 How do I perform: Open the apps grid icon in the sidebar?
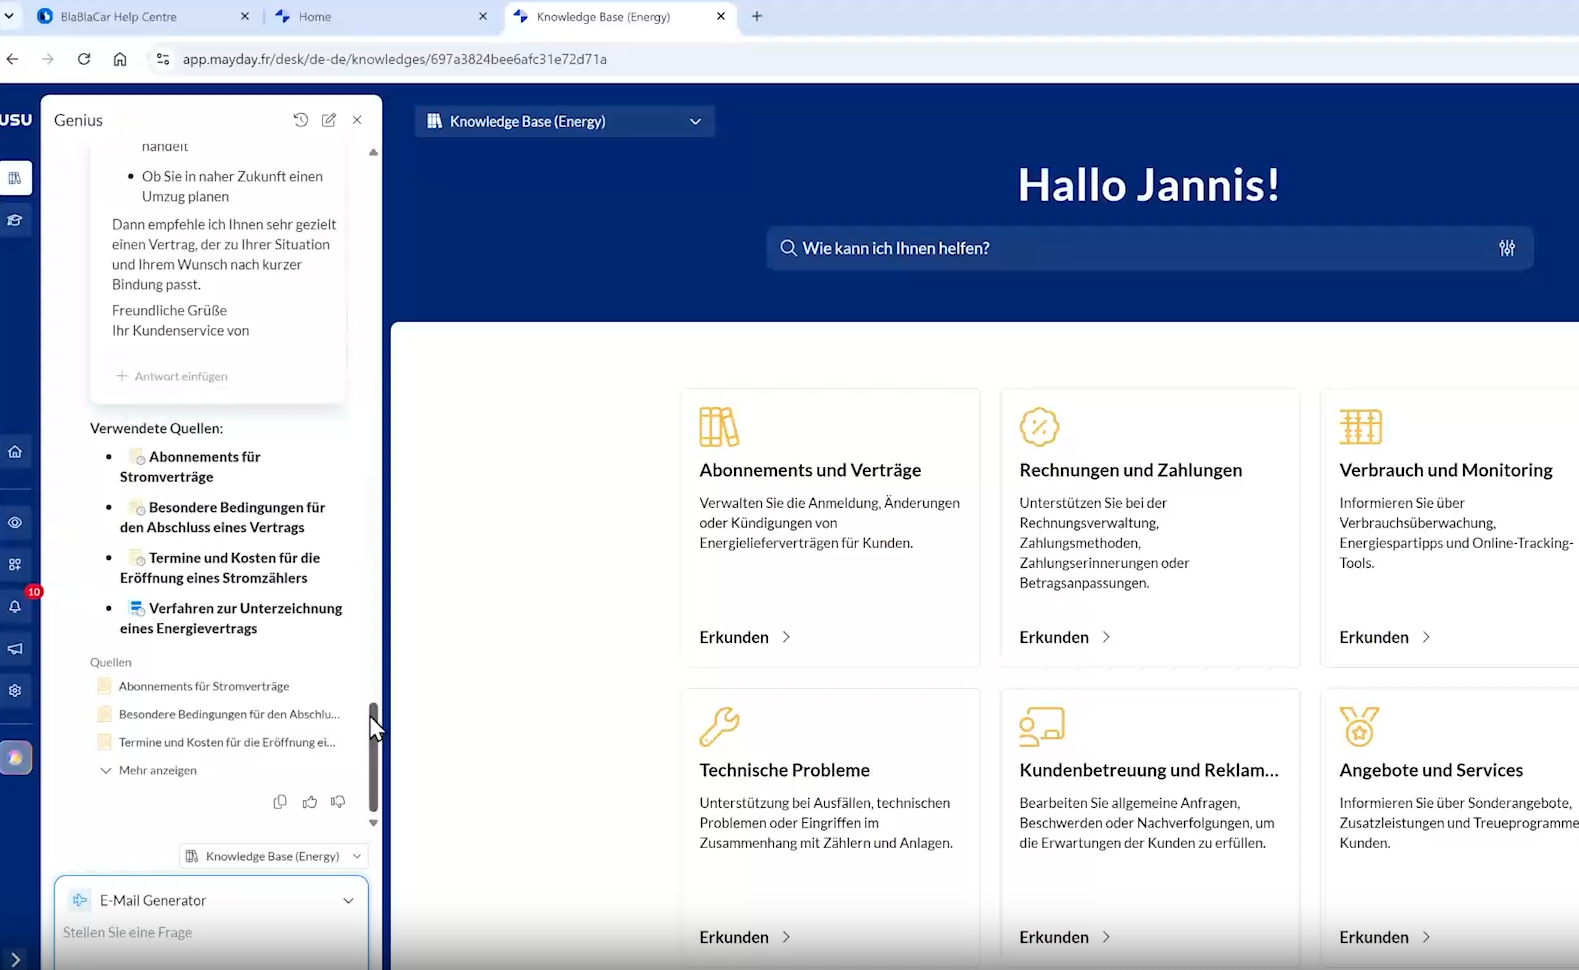(15, 565)
